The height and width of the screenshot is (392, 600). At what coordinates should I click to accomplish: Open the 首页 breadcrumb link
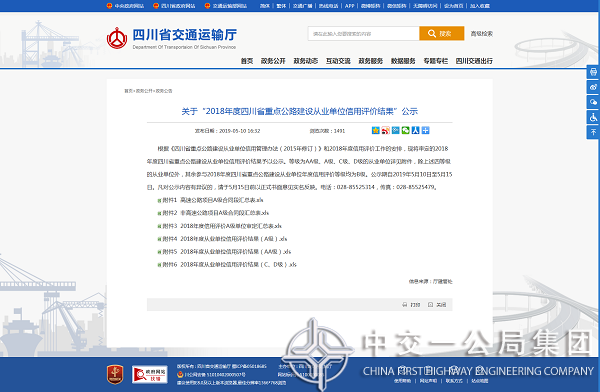click(128, 91)
